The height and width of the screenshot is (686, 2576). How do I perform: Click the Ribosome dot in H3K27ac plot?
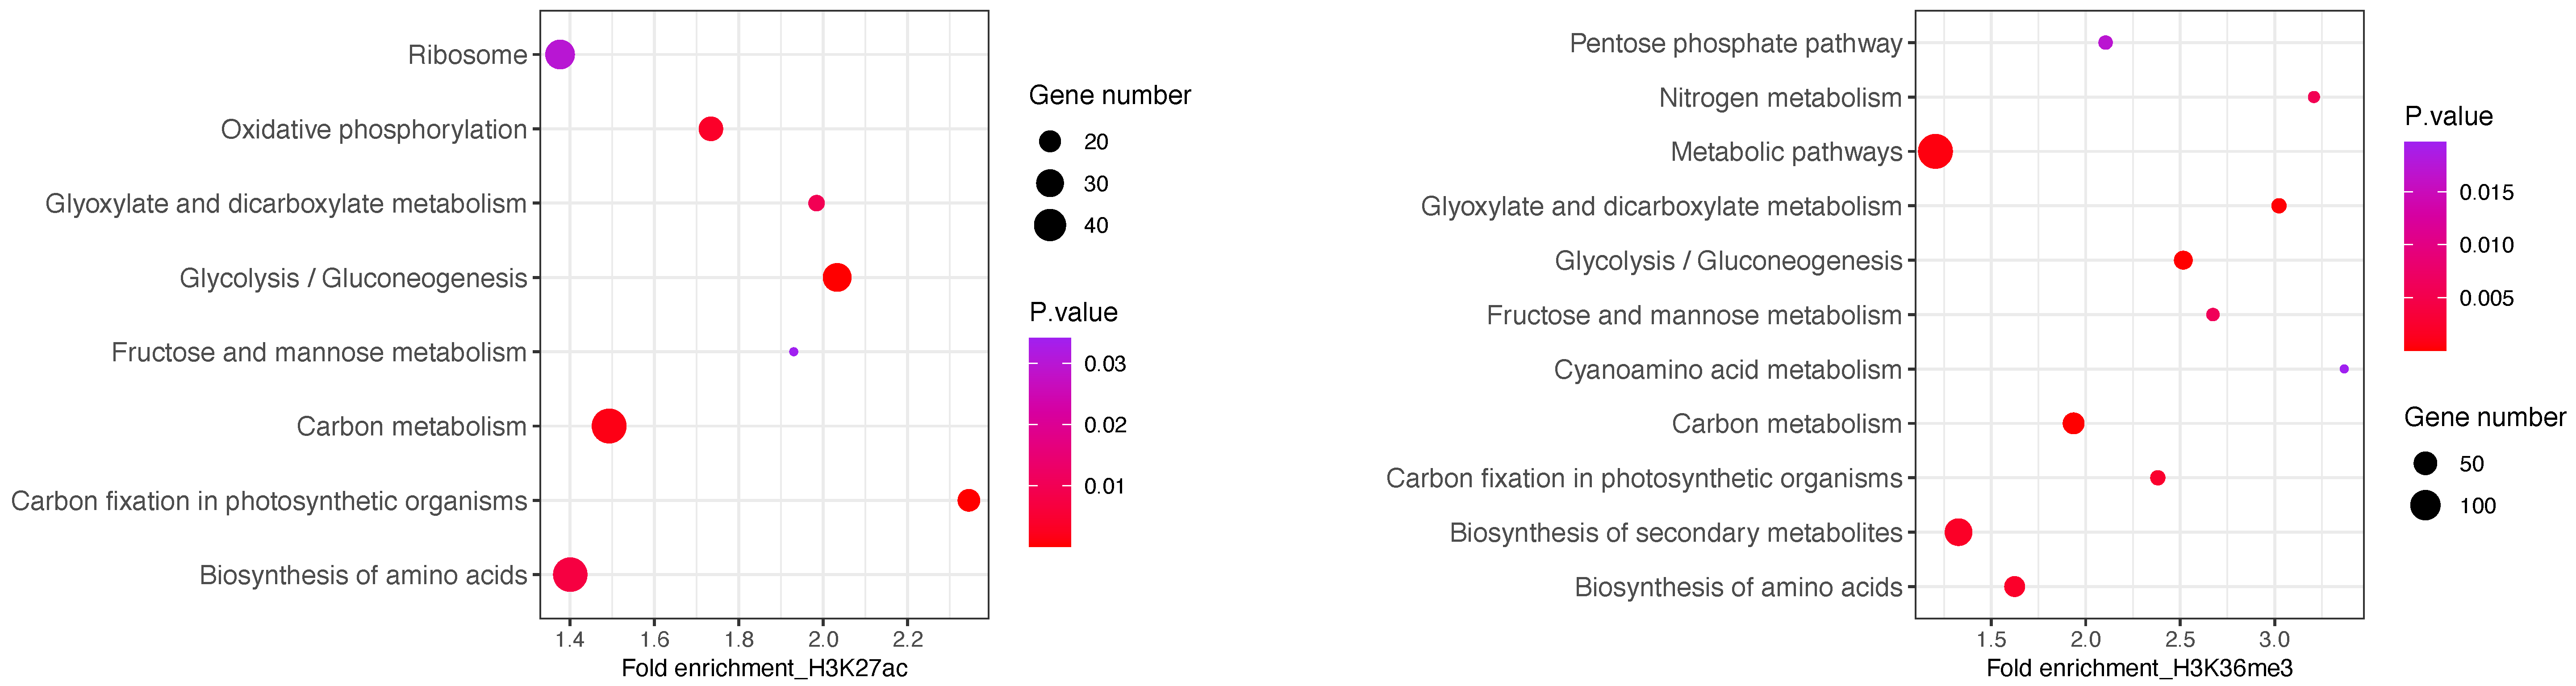pos(560,55)
